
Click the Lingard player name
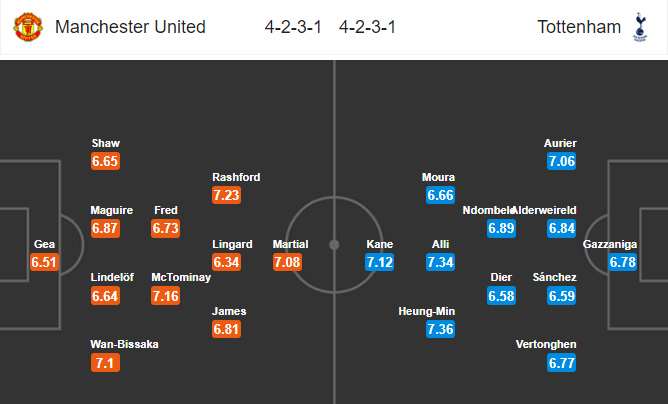click(232, 244)
